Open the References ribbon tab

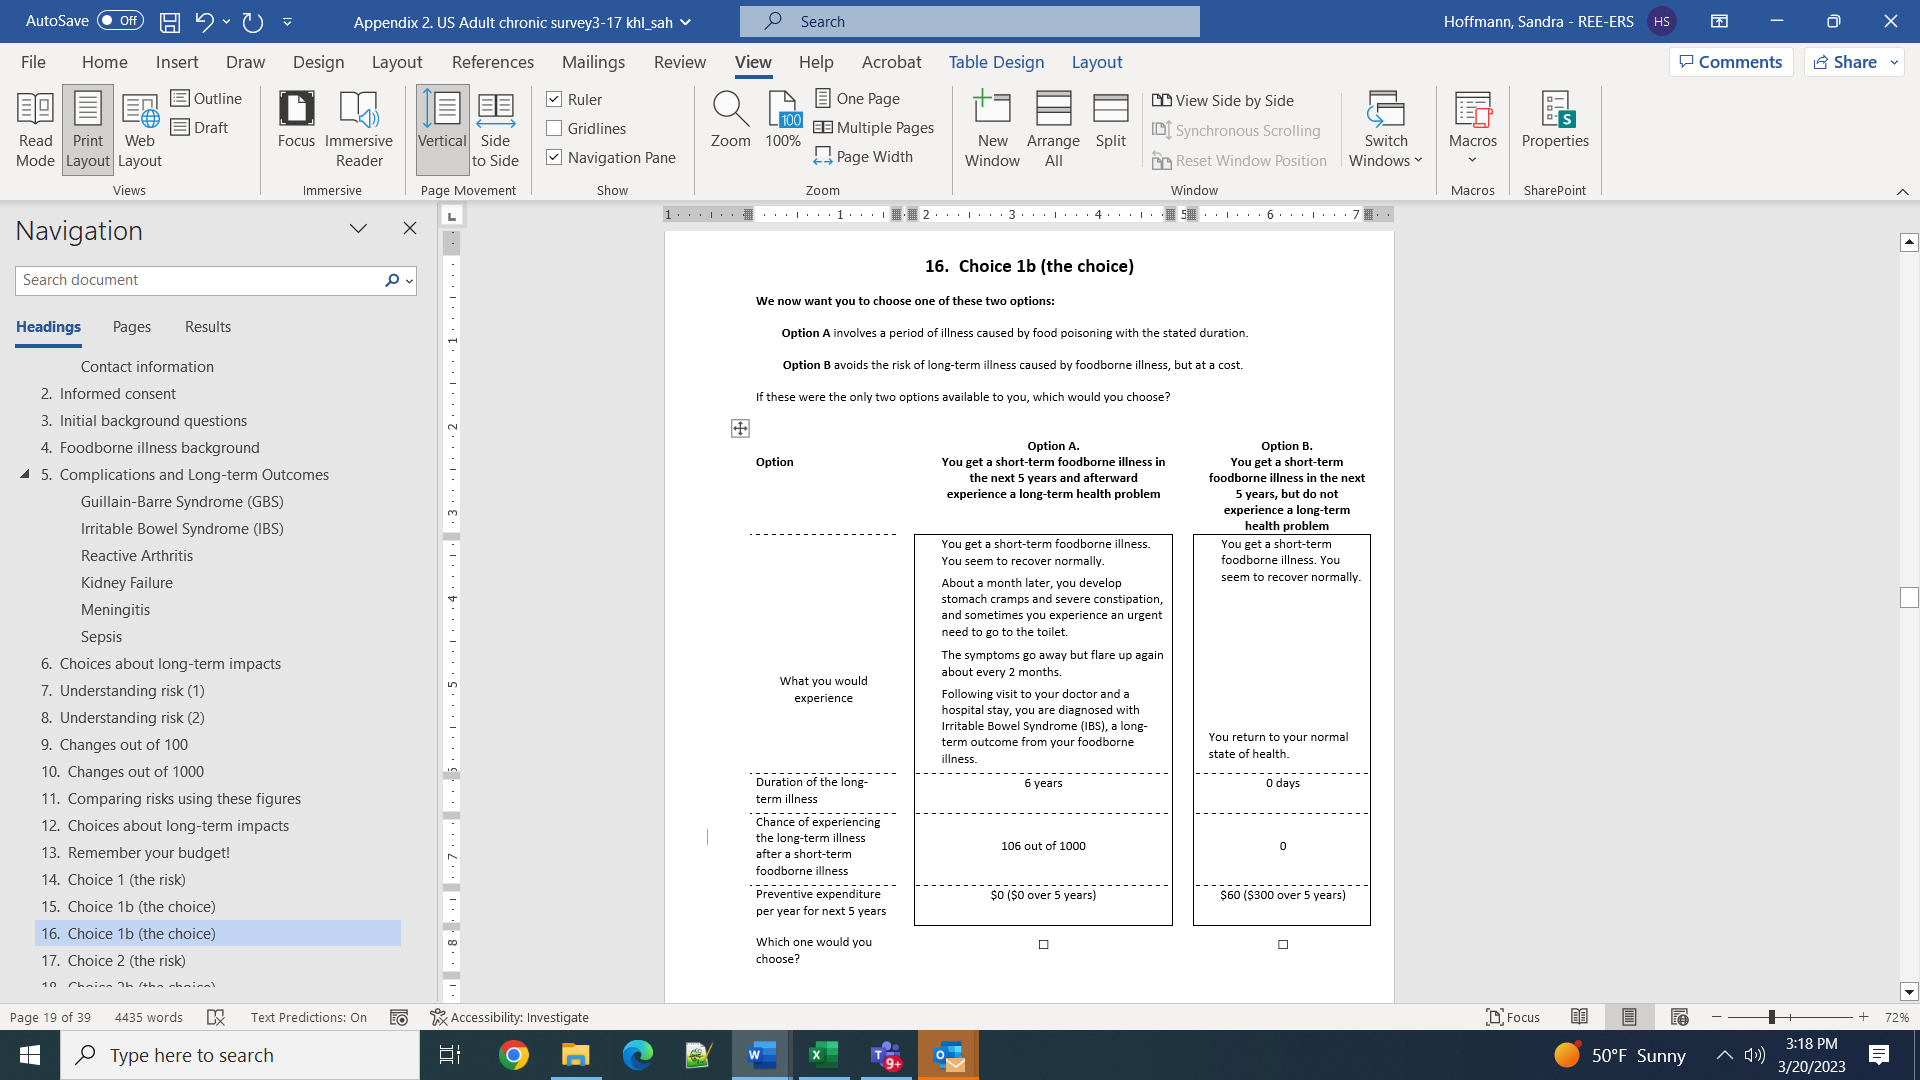(492, 62)
